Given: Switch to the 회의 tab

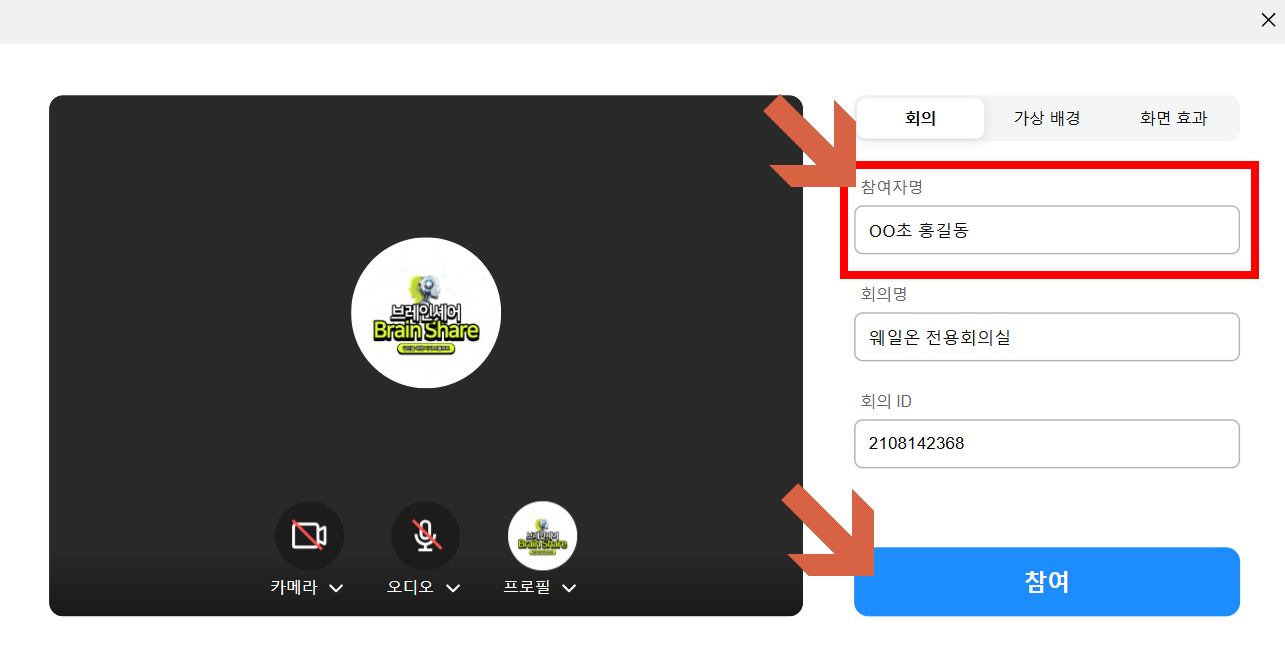Looking at the screenshot, I should pos(920,118).
